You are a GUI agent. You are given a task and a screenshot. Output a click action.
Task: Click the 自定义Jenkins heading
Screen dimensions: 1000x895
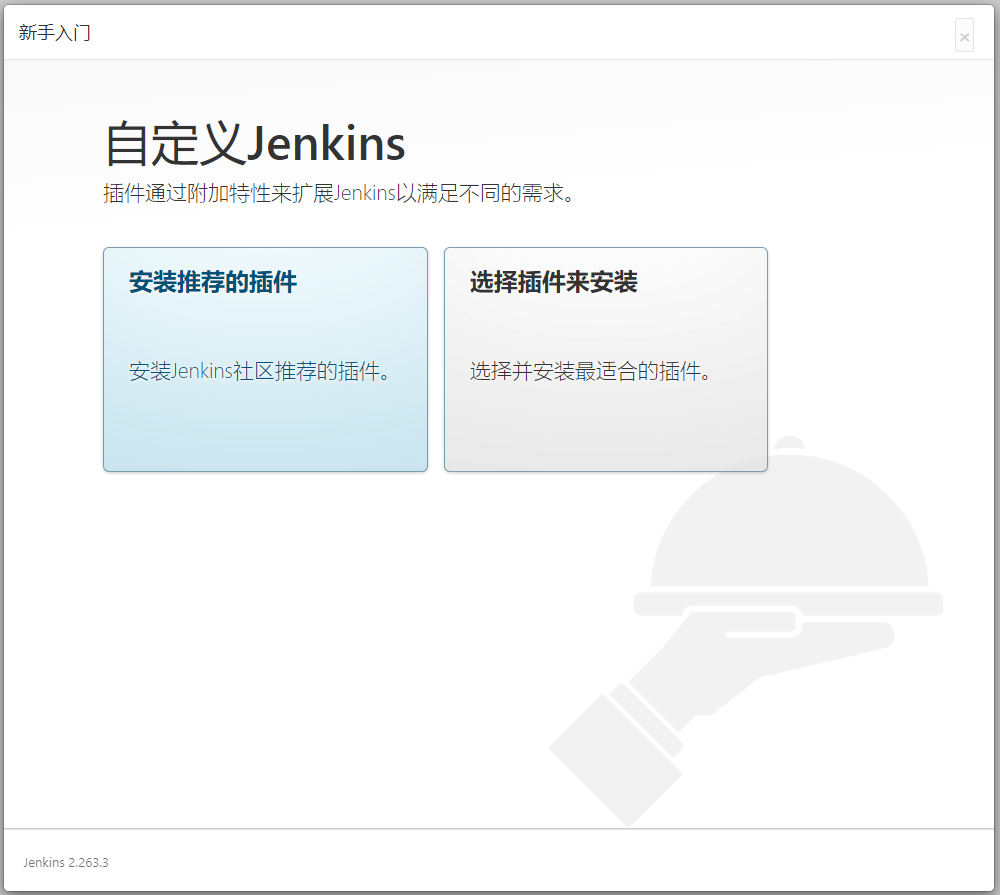255,144
